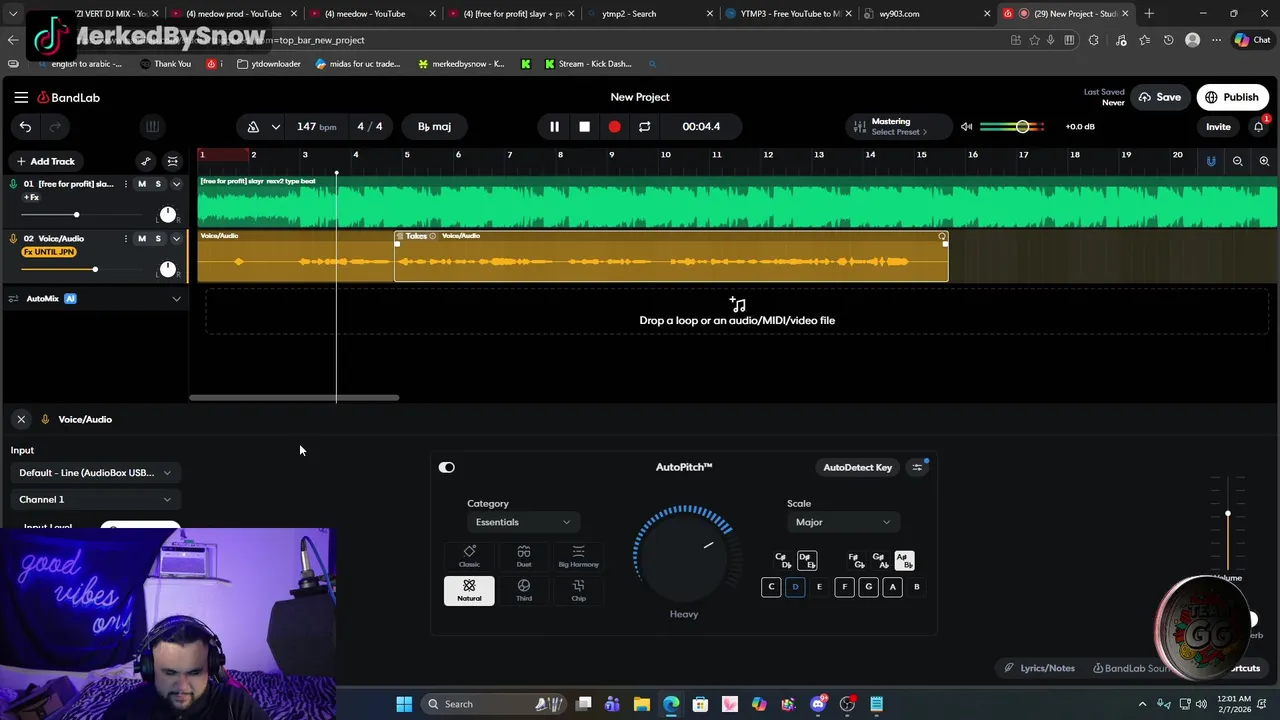Toggle the C note in scale
Screen dimensions: 1280x720
click(771, 587)
